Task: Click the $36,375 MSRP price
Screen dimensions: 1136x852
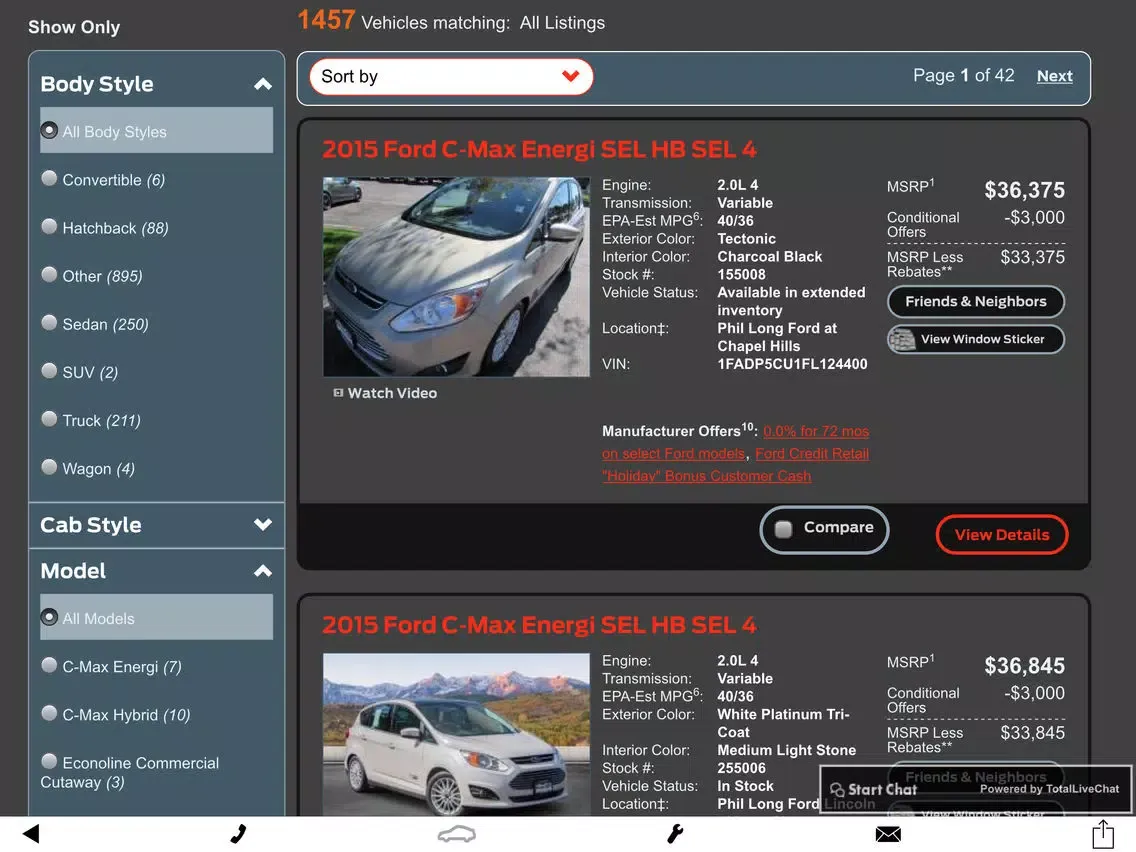Action: (x=1024, y=190)
